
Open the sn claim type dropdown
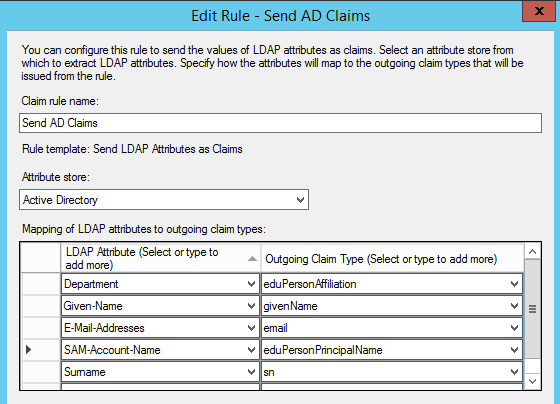click(514, 372)
